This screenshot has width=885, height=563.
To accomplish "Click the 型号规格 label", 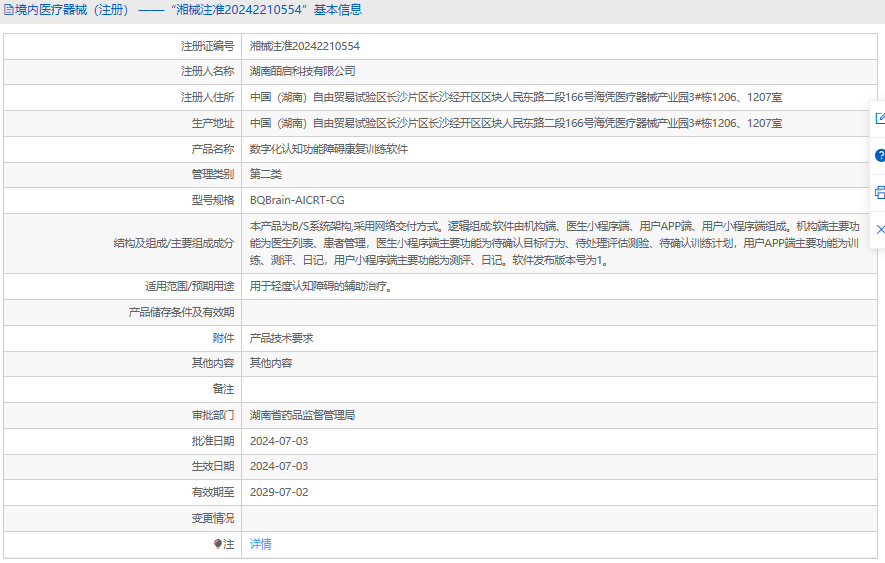I will click(213, 200).
